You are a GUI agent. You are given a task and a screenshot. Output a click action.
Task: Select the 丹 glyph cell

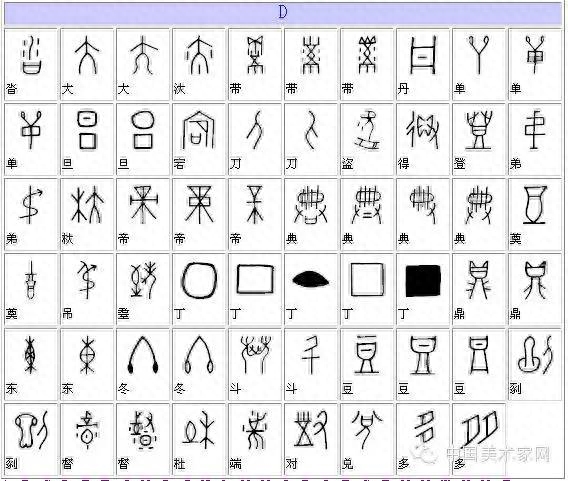pos(423,64)
